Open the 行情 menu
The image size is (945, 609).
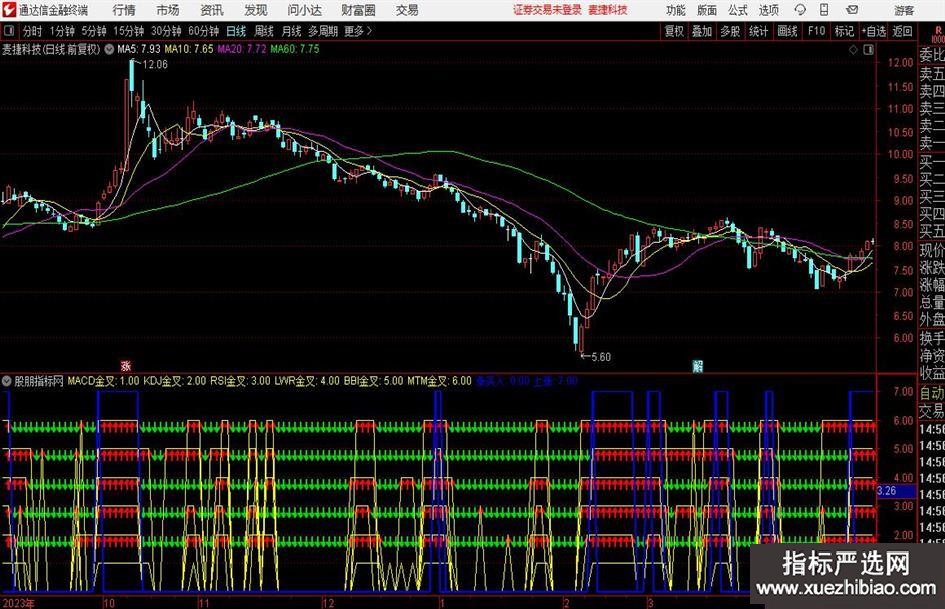(124, 10)
